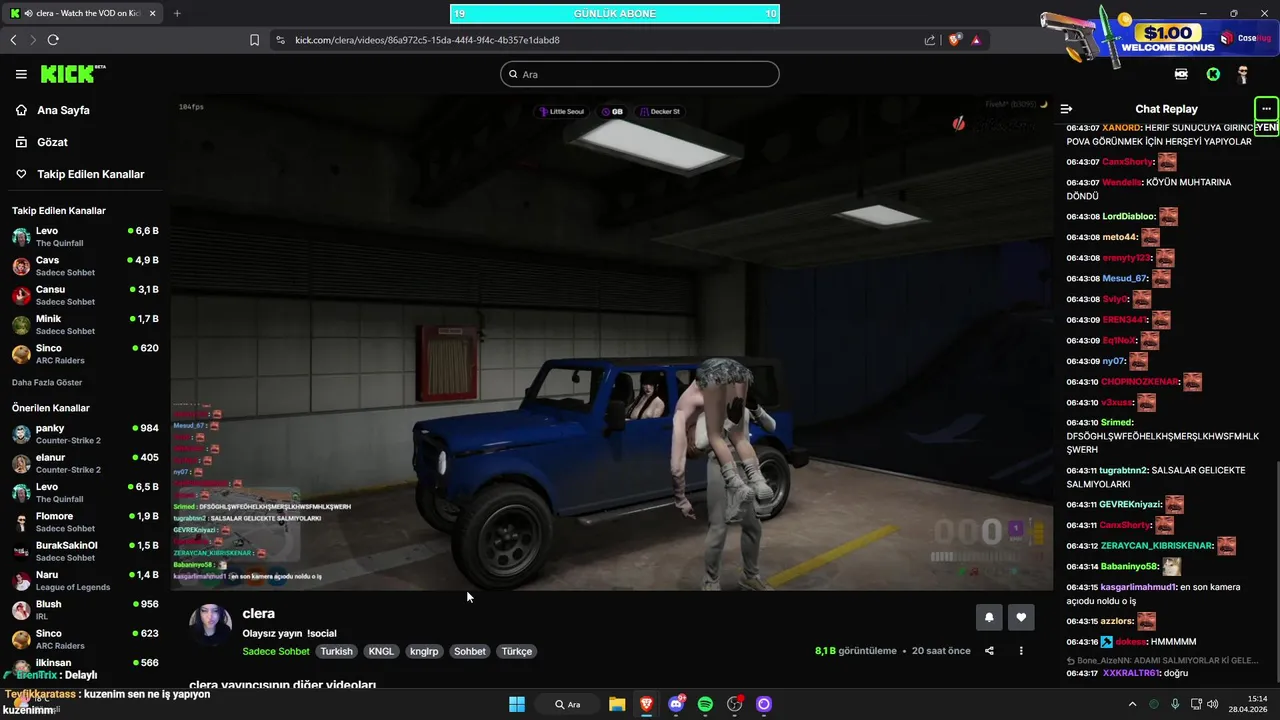Click kasgarlimahmud1 username in chat
Viewport: 1280px width, 720px height.
pos(1138,587)
